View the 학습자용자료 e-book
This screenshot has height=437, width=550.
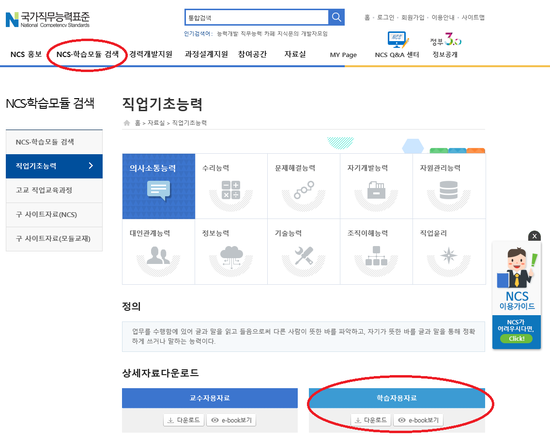418,420
